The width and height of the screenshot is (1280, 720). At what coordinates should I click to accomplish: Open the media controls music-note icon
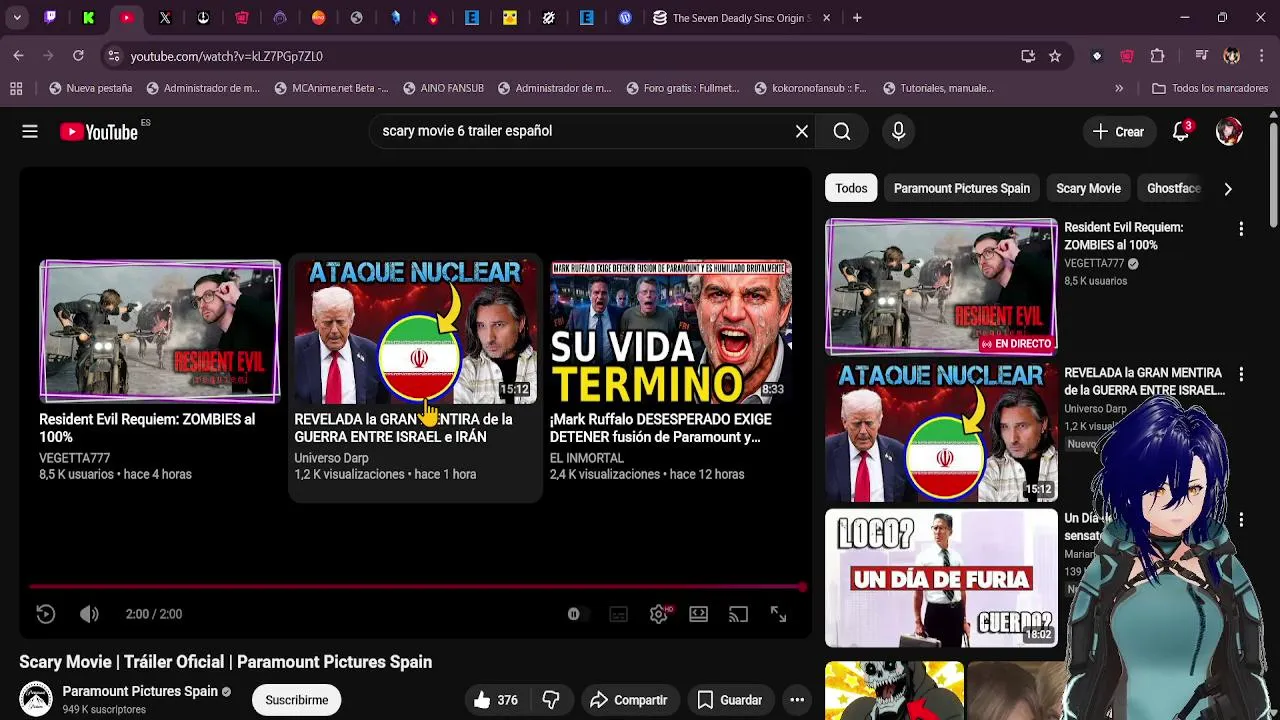1202,56
